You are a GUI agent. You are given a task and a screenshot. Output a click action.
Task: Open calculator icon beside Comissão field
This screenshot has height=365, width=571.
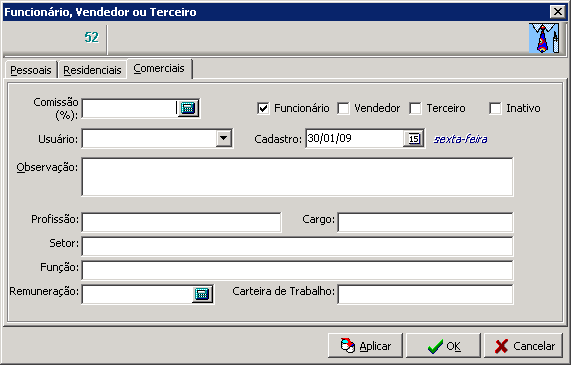click(x=188, y=108)
